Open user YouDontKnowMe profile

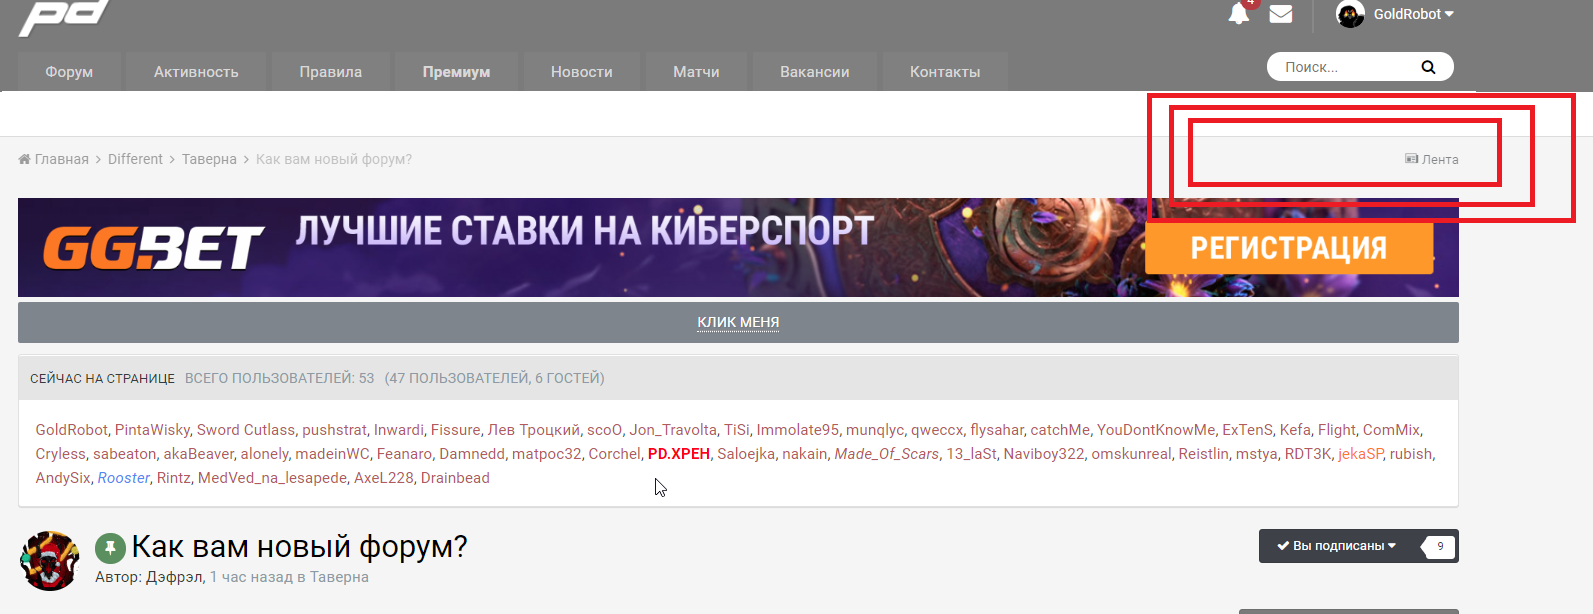[1156, 430]
